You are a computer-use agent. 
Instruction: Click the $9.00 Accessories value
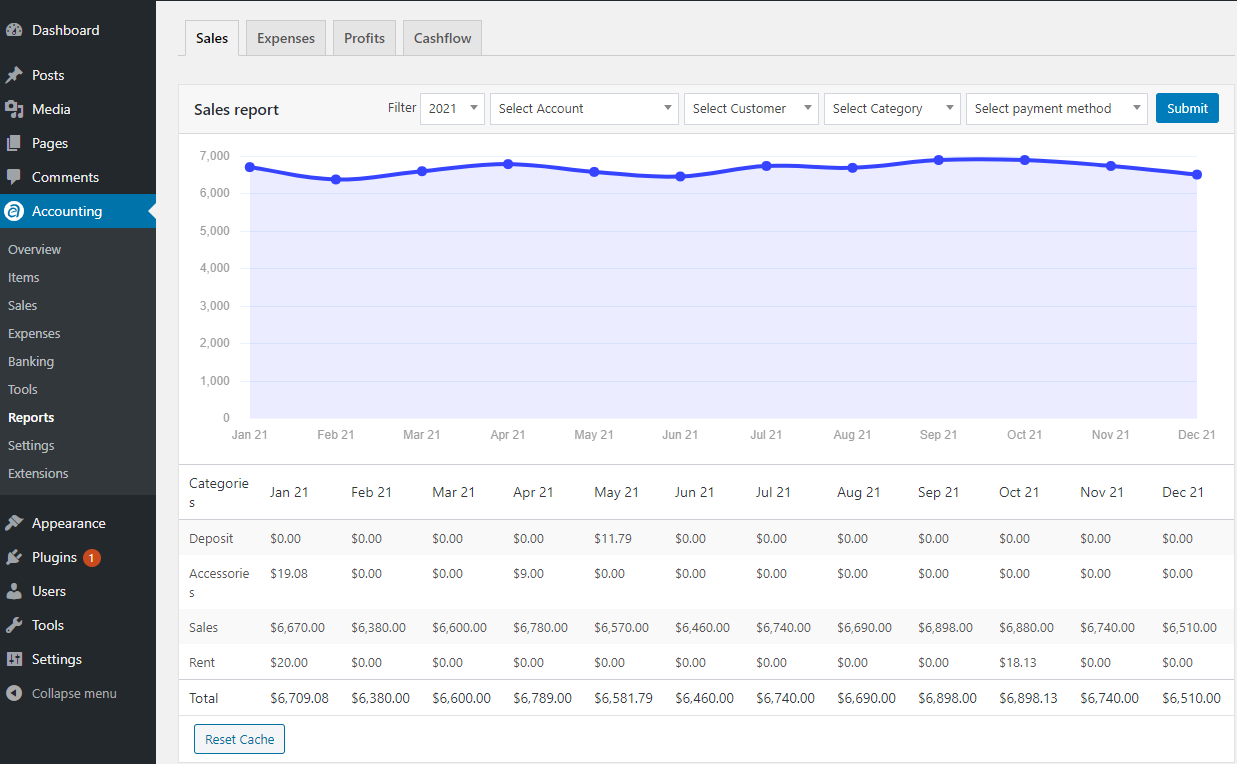[528, 574]
